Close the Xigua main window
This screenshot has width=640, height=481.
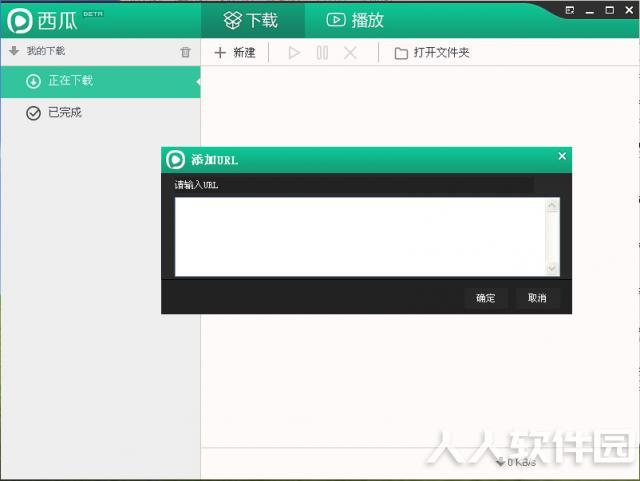(629, 11)
